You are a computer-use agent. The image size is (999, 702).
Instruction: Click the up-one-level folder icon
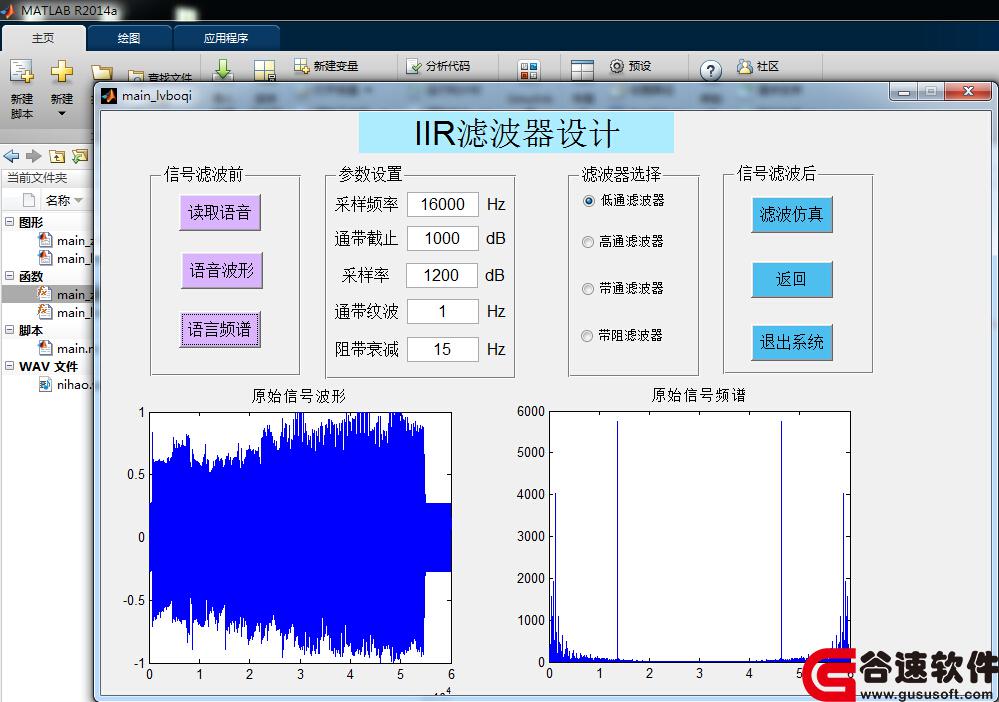pyautogui.click(x=57, y=156)
